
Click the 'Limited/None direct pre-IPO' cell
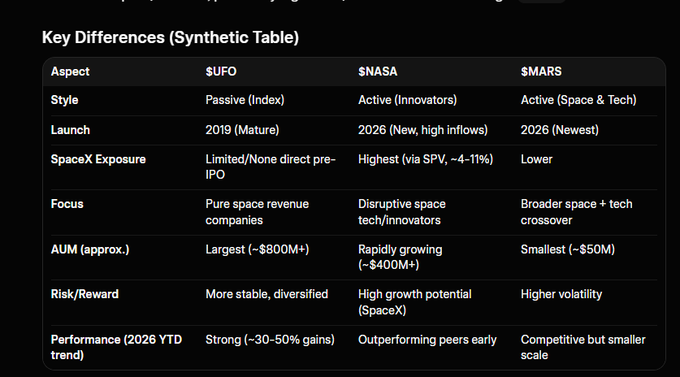[x=271, y=167]
